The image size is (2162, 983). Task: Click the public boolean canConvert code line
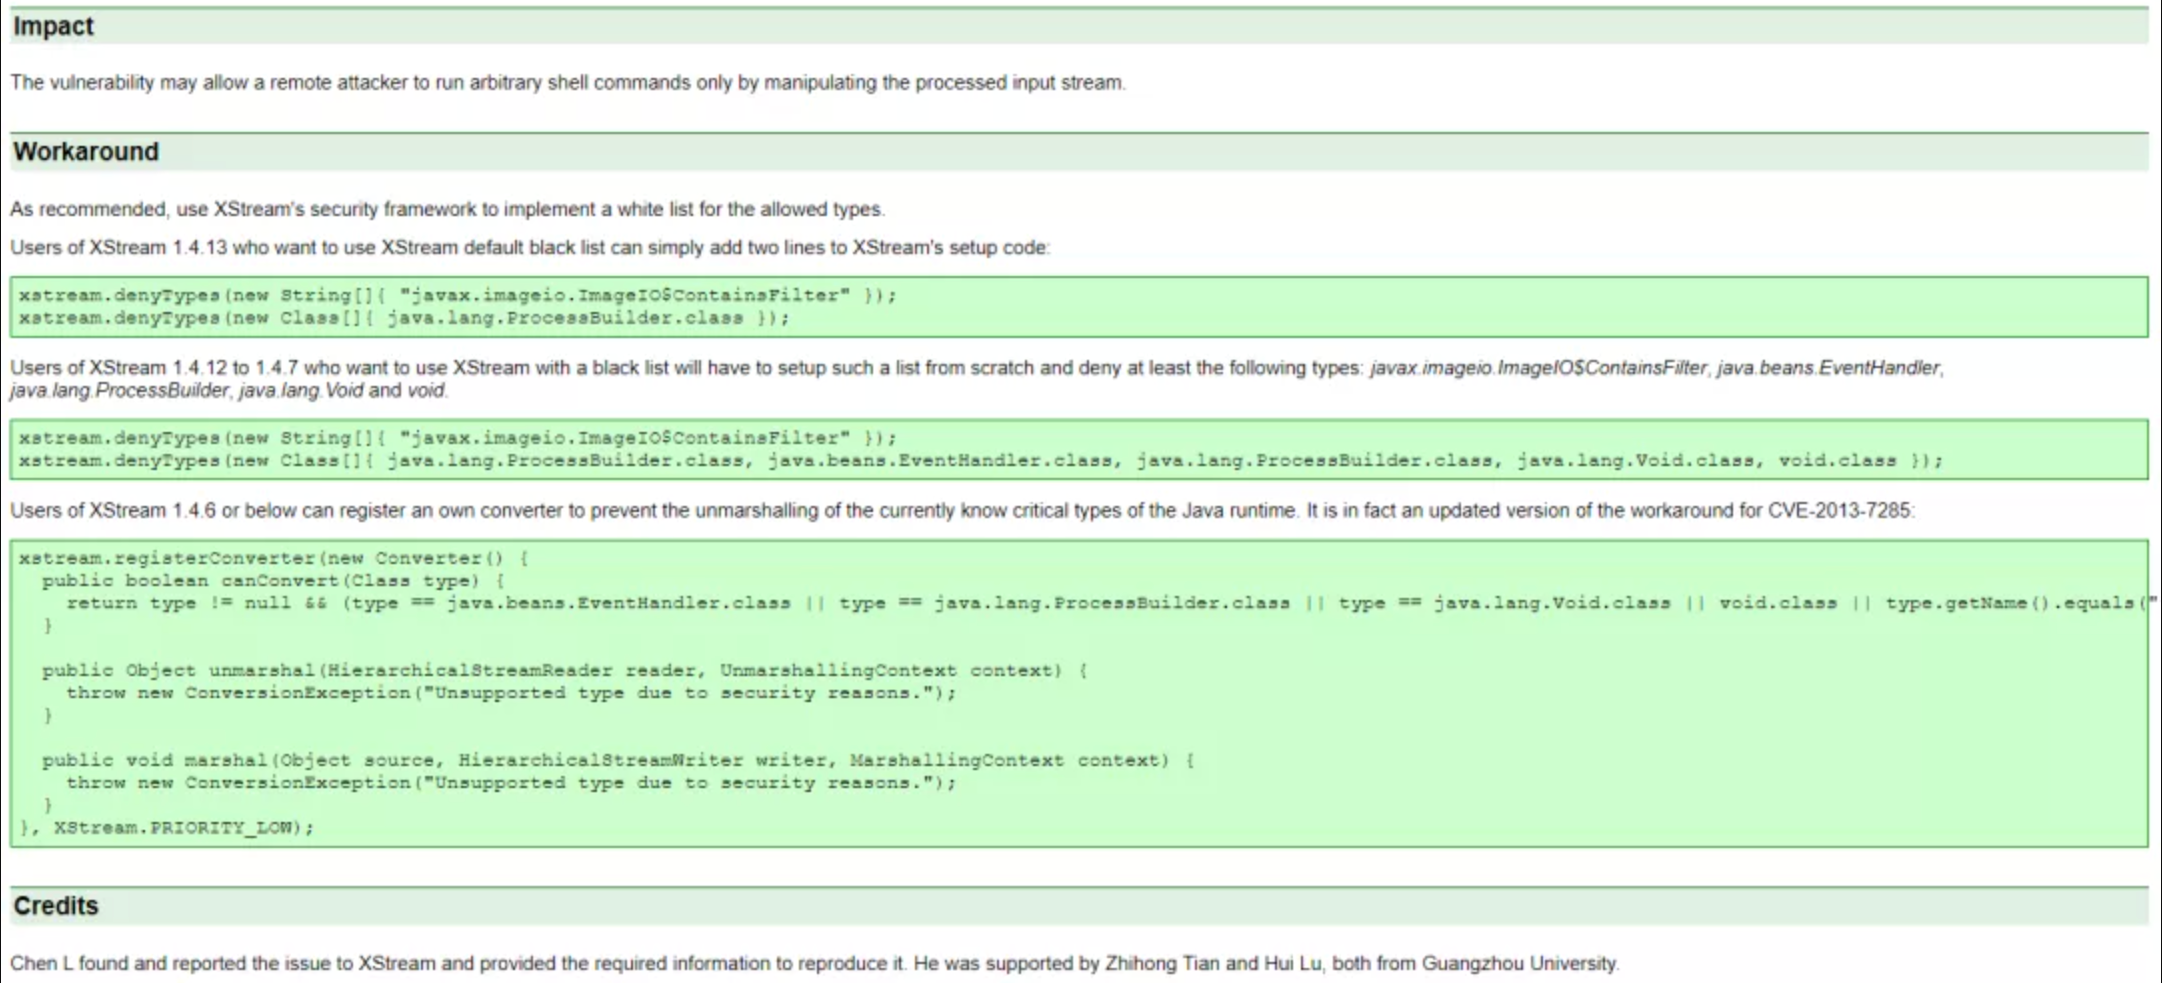(x=273, y=581)
